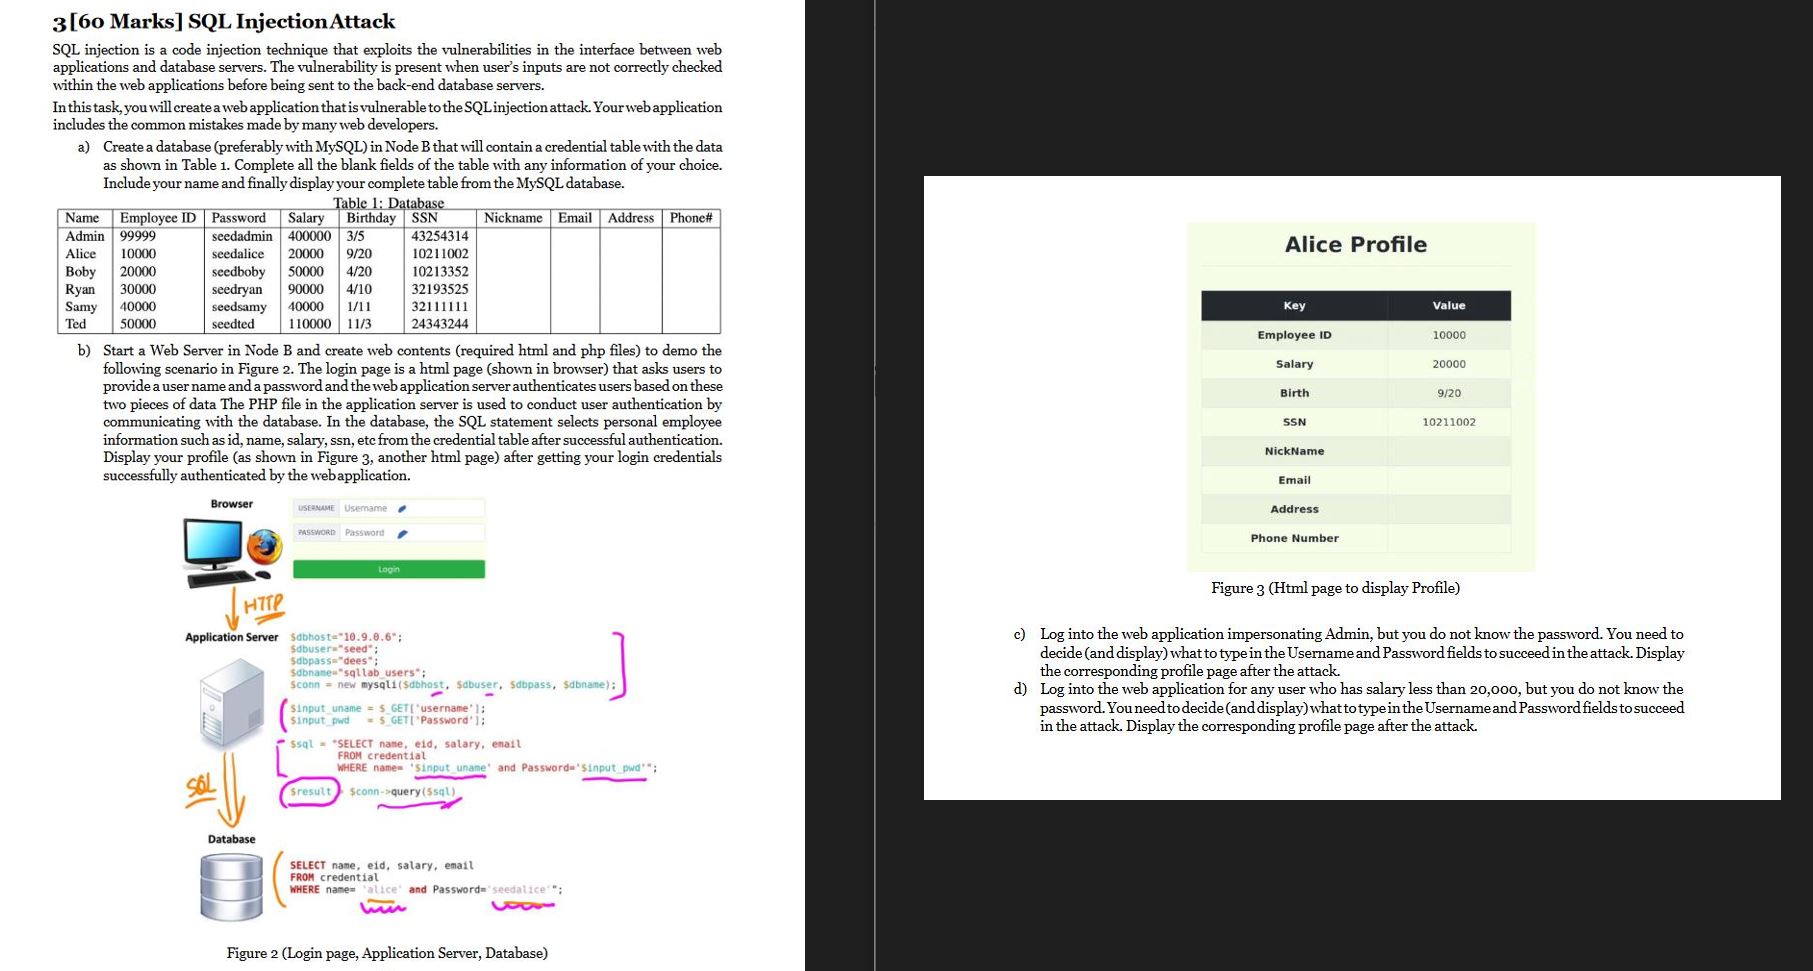Click the 'Employee ID' column header in Table 1

[158, 218]
